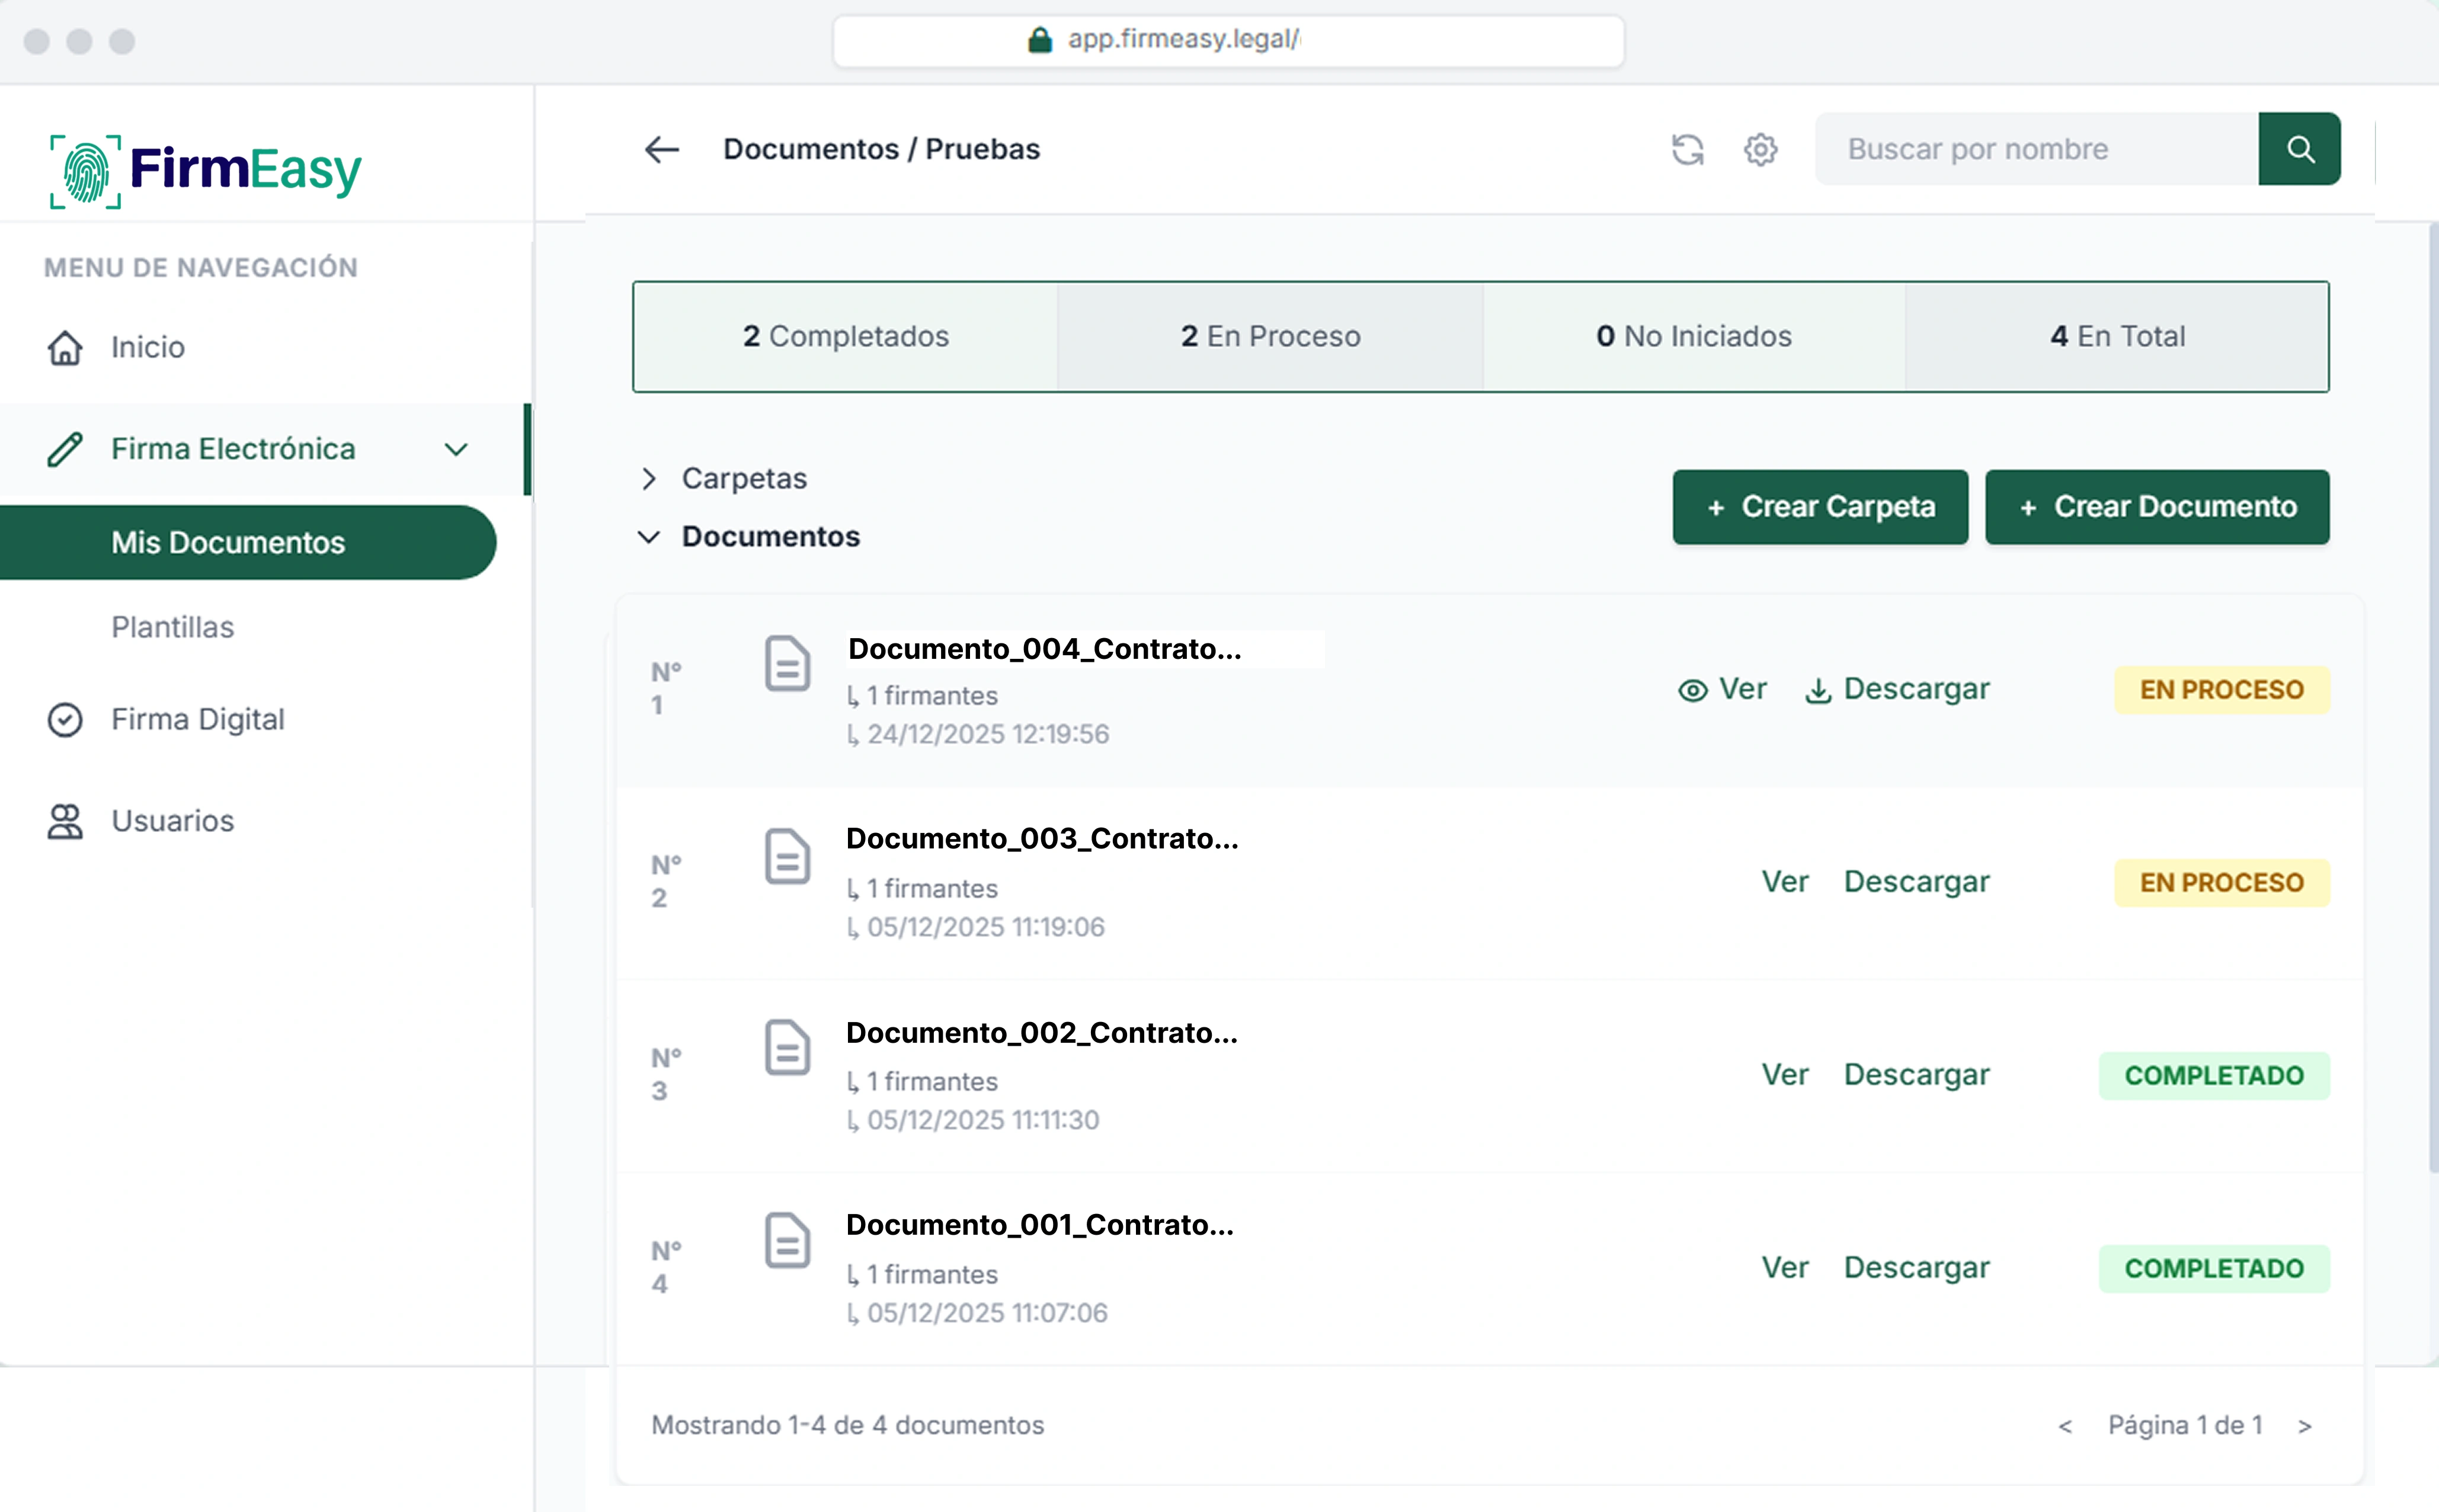Go to Usuarios in the sidebar
Viewport: 2439px width, 1512px height.
(172, 821)
